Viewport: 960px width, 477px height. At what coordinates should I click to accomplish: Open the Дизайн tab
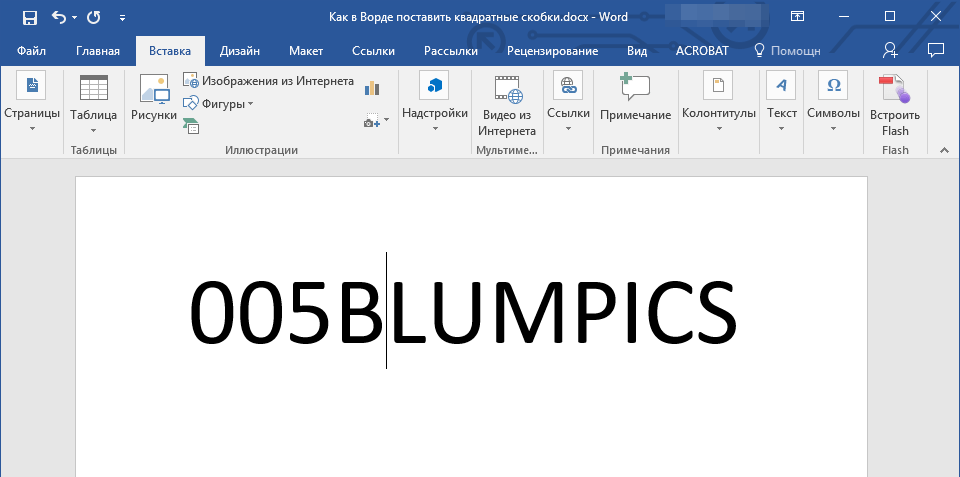tap(240, 51)
